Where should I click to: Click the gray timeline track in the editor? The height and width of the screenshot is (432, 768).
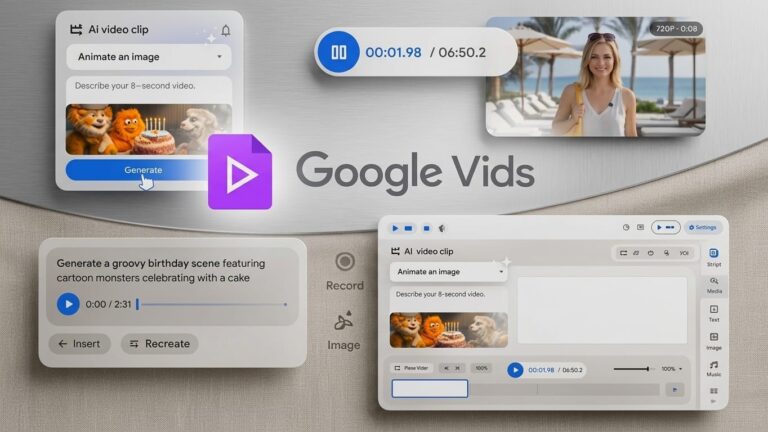coord(564,389)
